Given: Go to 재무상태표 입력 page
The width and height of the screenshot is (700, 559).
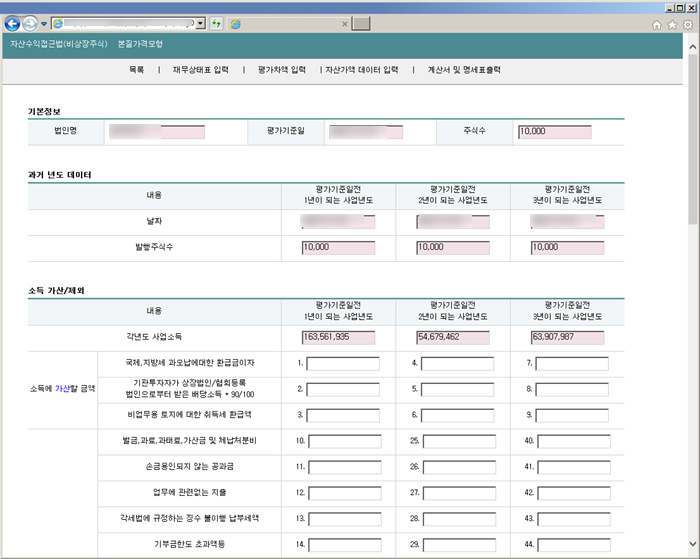Looking at the screenshot, I should (200, 70).
